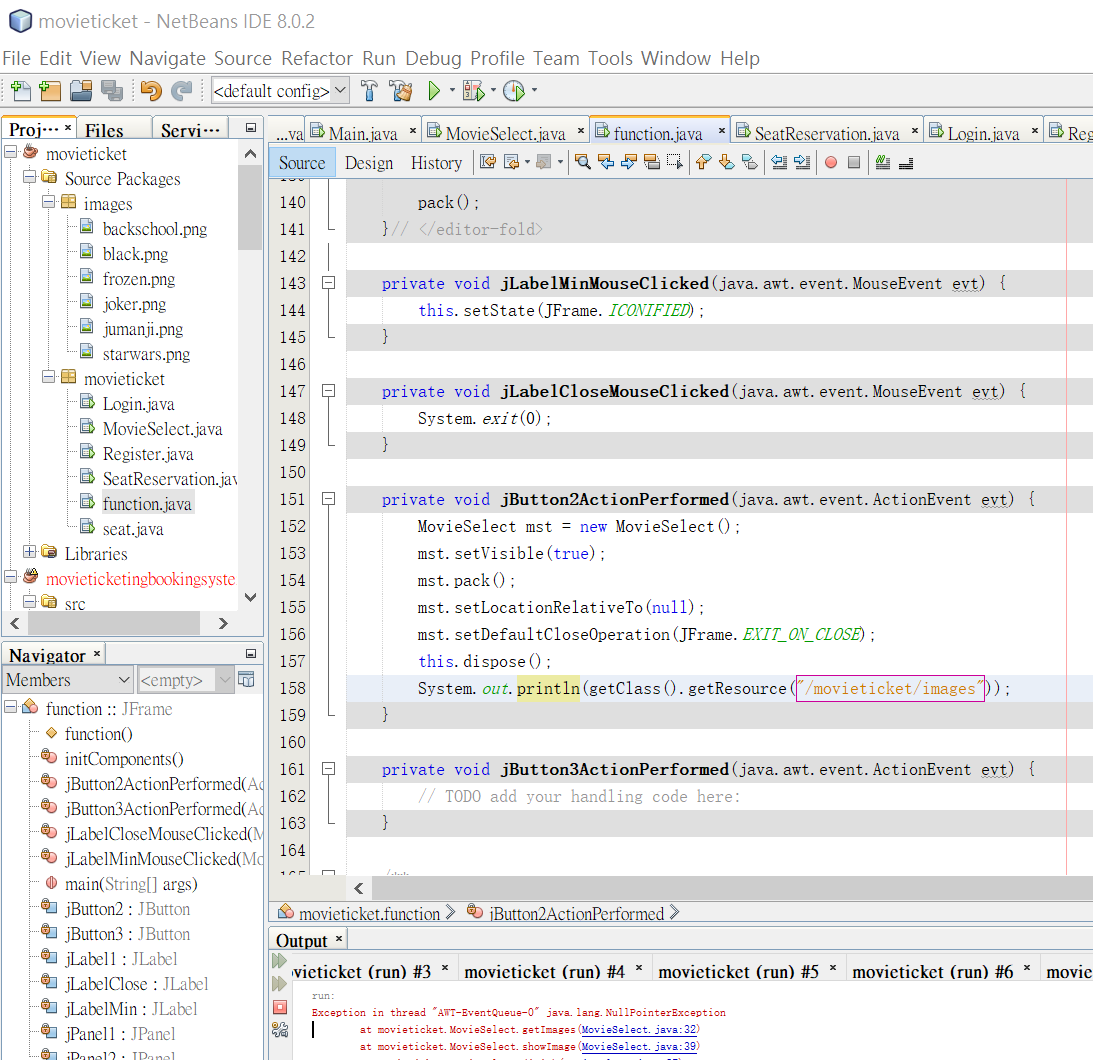Click the Profile Project clock icon

click(514, 91)
